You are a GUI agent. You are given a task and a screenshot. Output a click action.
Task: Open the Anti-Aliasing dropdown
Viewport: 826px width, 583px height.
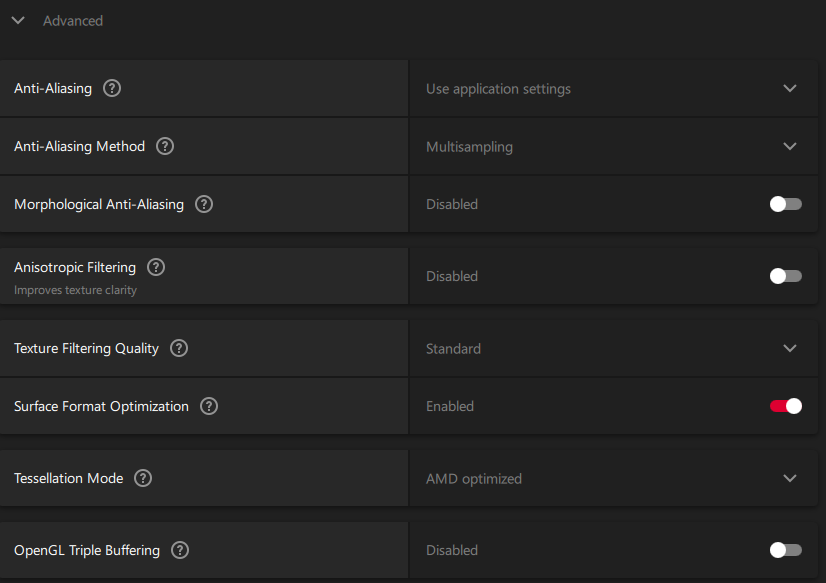click(790, 88)
